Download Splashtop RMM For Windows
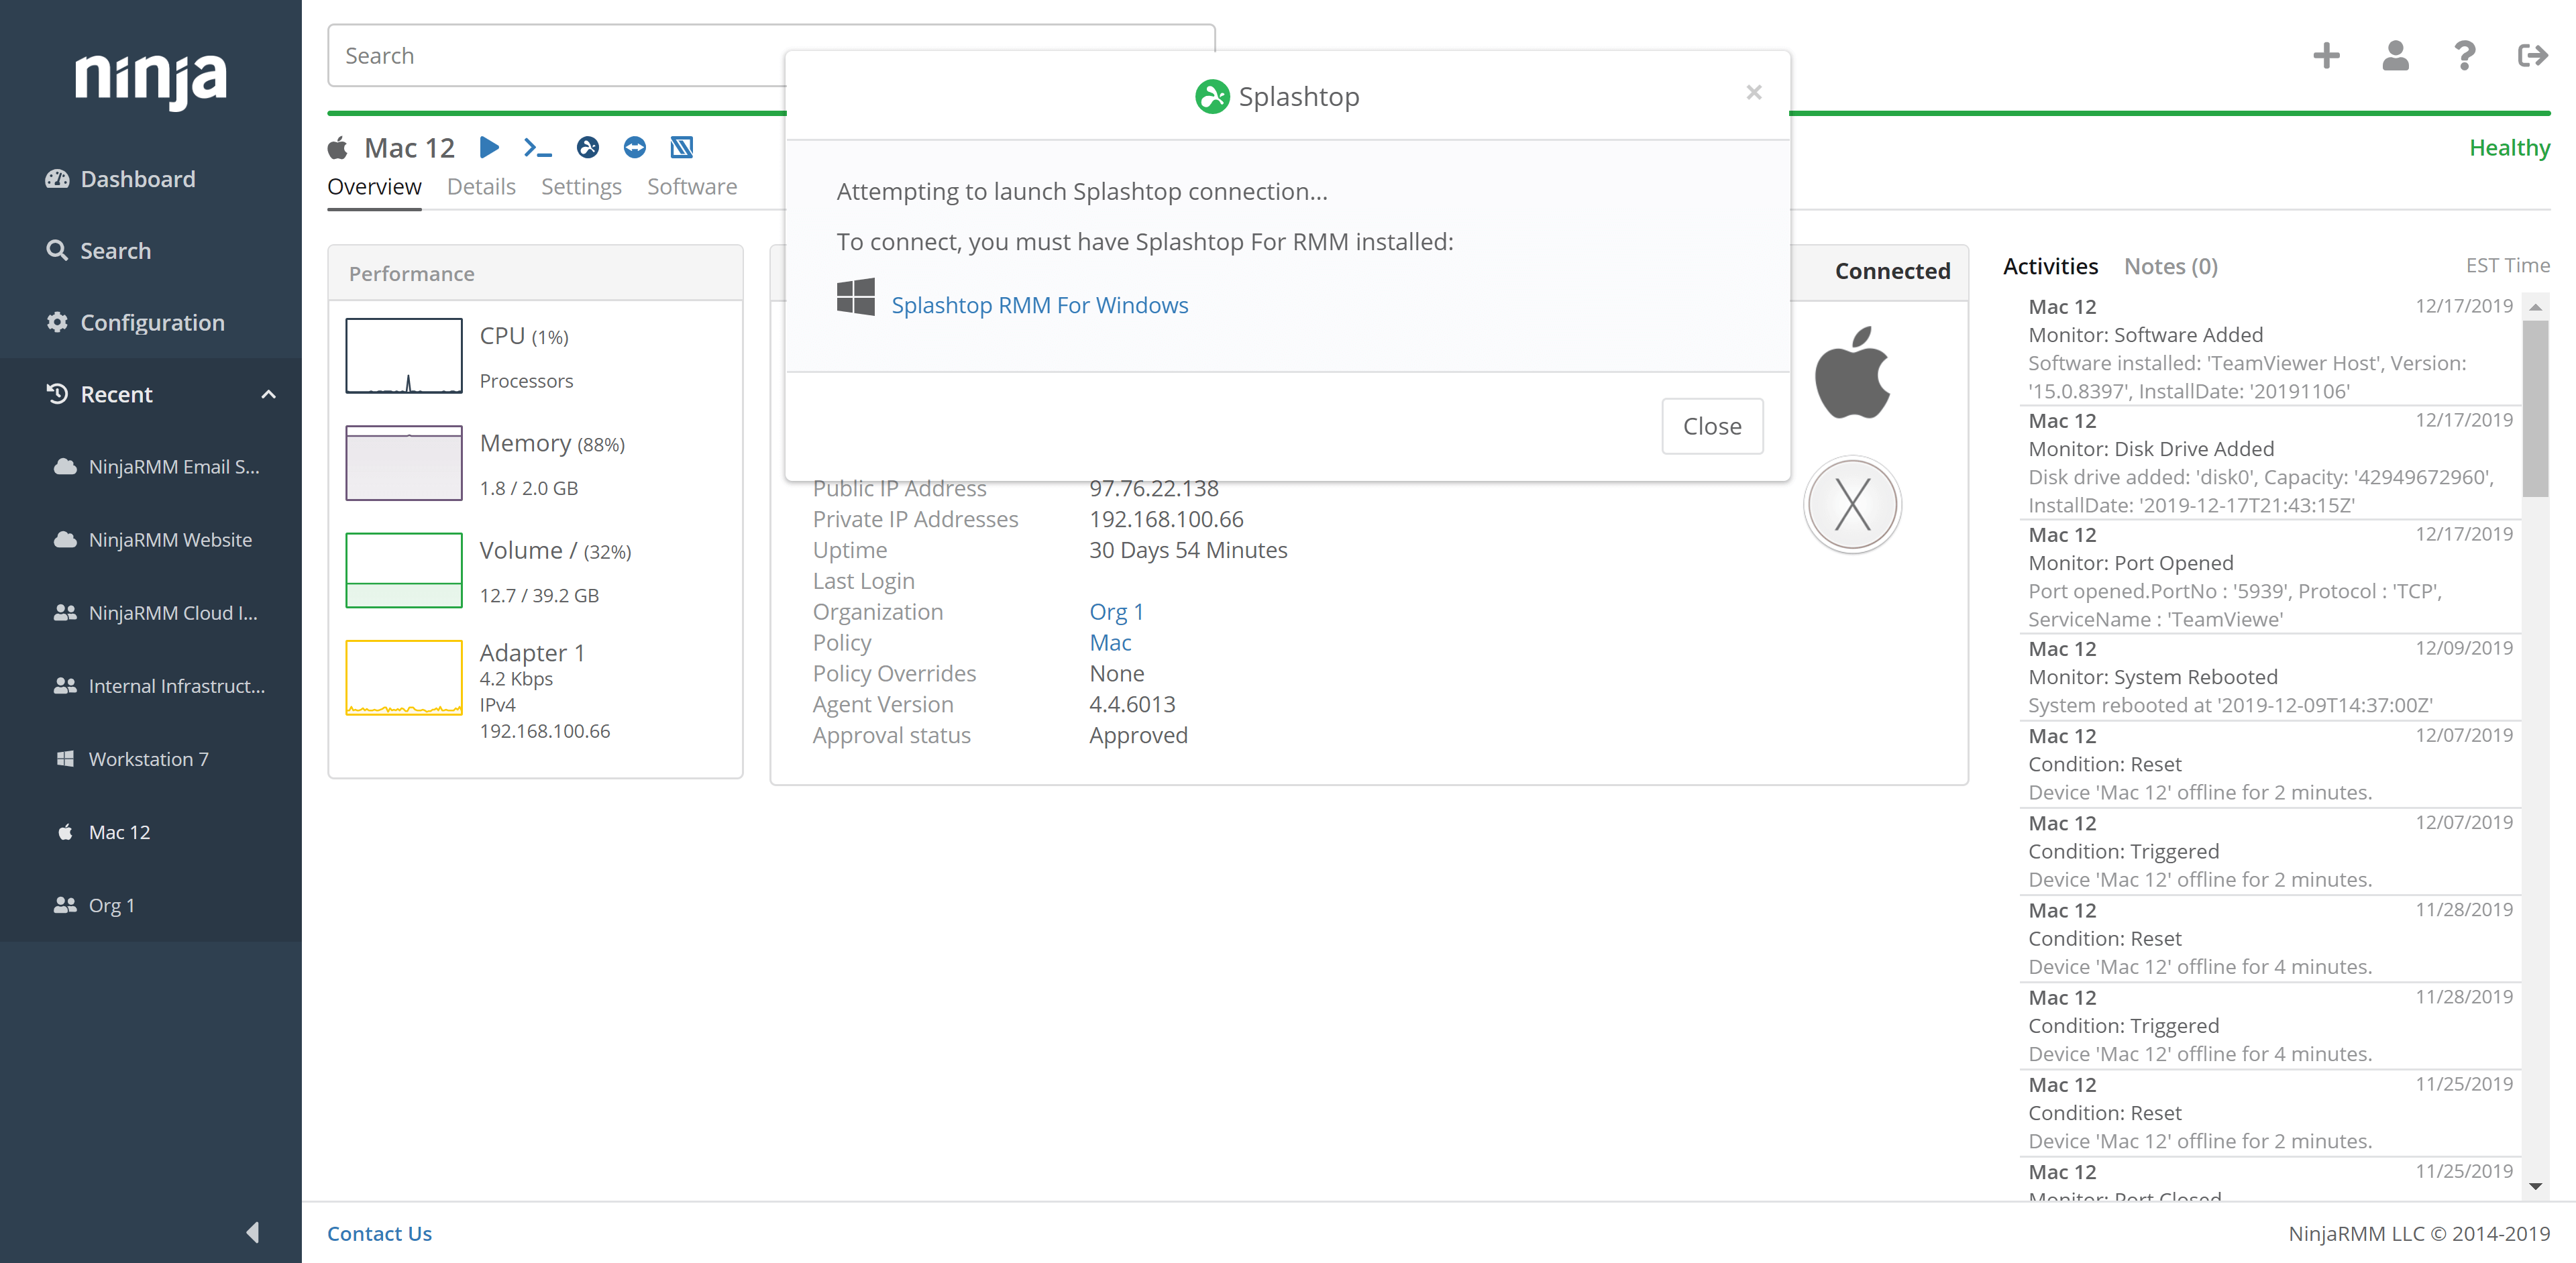Screen dimensions: 2576x1263 [1040, 305]
